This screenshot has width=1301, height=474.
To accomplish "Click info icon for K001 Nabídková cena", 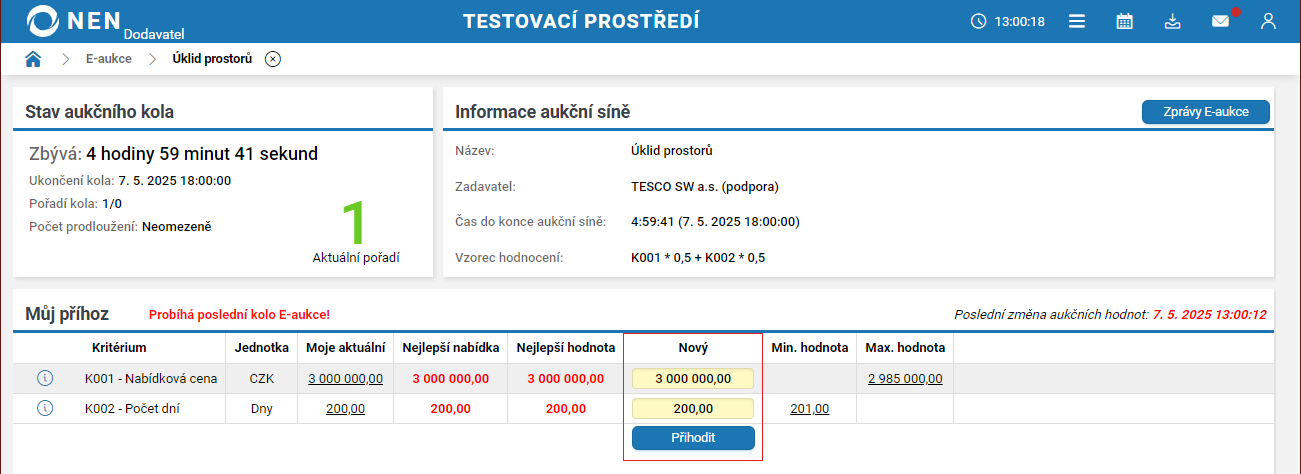I will pyautogui.click(x=44, y=378).
